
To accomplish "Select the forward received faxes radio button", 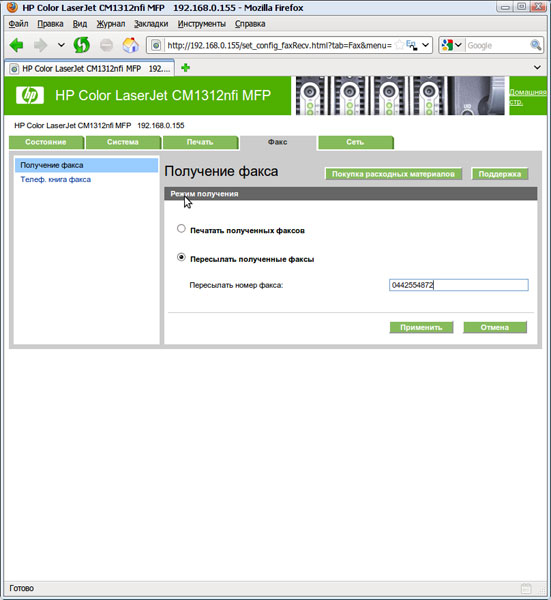I will click(x=181, y=257).
